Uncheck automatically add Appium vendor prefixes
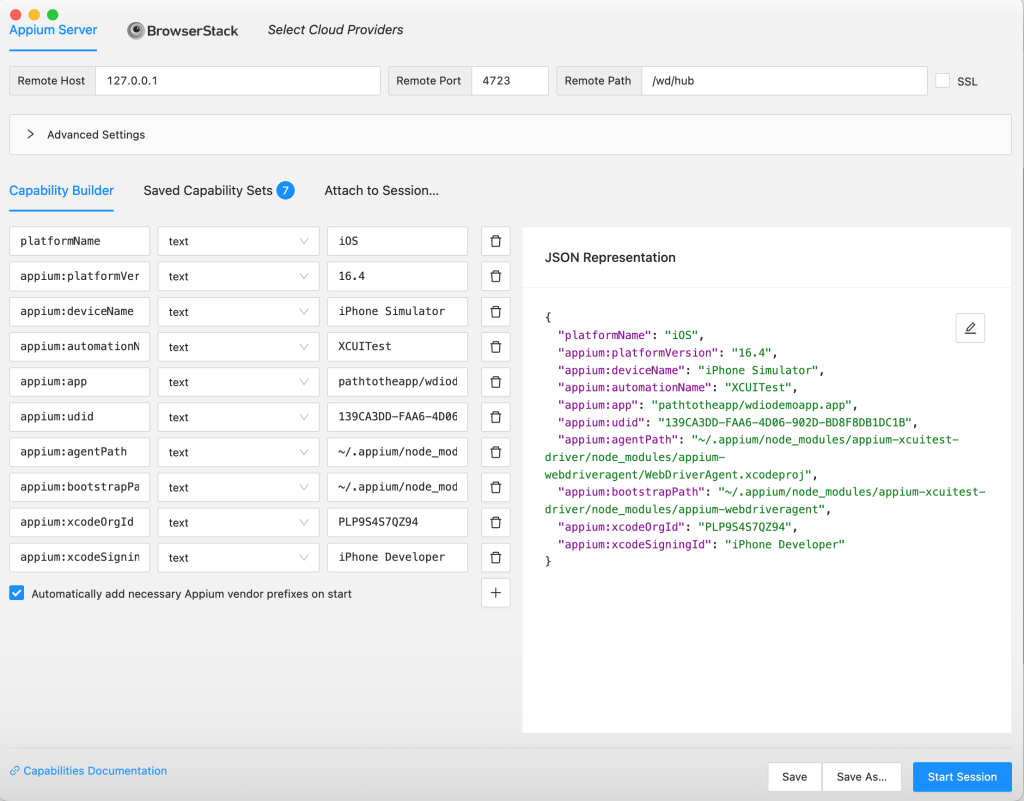The height and width of the screenshot is (801, 1024). pos(17,593)
